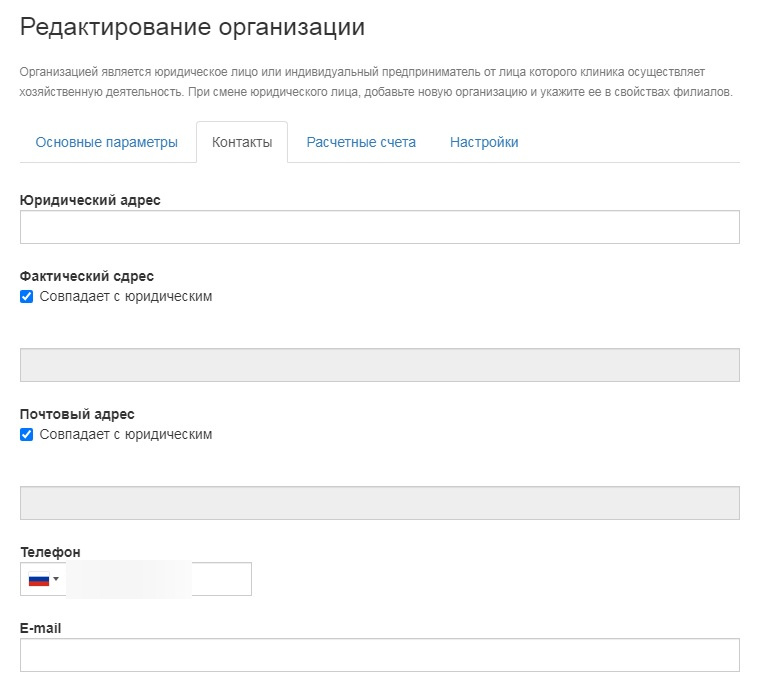Click the Russian flag icon in Телефон
The image size is (758, 686).
[39, 579]
